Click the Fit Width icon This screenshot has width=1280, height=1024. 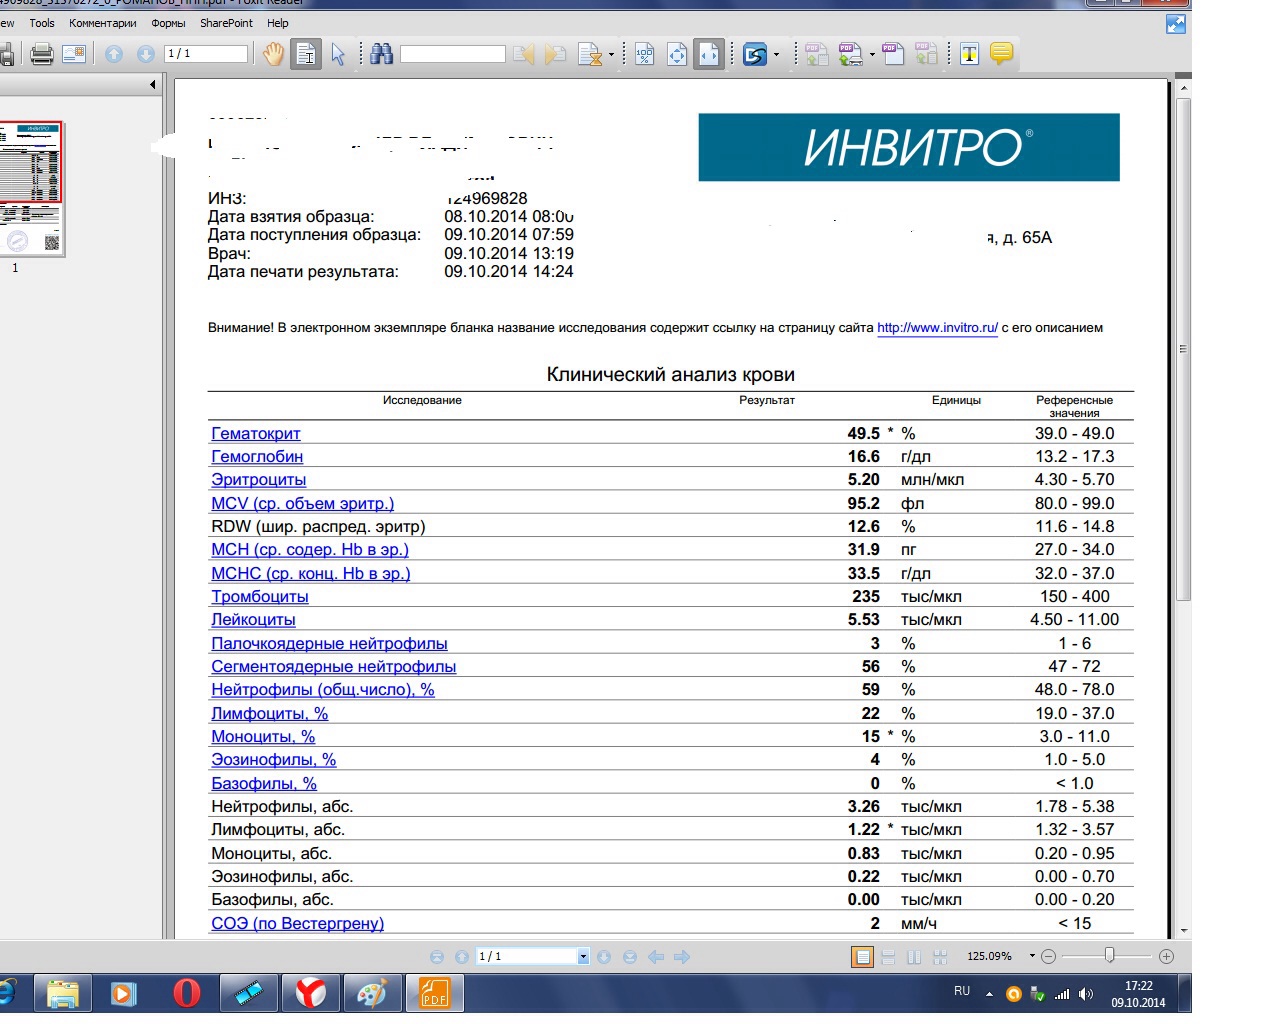click(709, 54)
